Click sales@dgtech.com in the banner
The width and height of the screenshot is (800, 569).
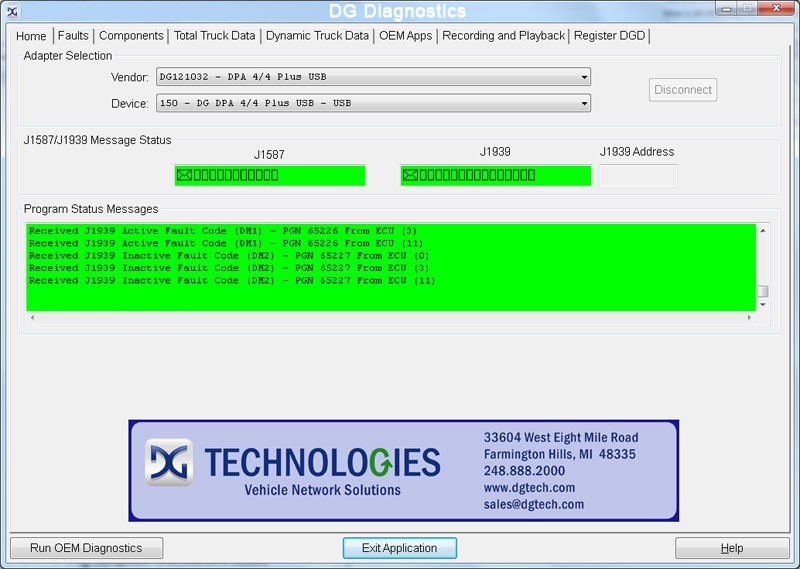(534, 504)
